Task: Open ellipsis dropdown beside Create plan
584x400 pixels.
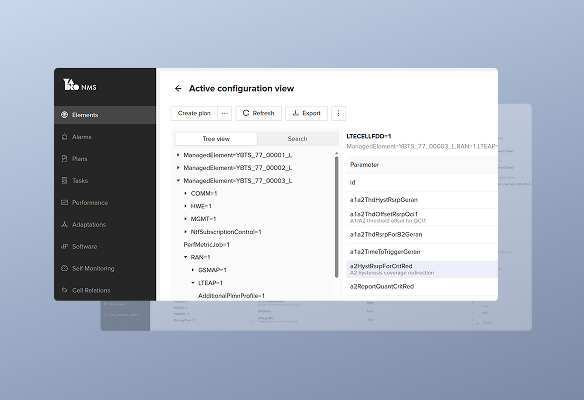Action: click(225, 113)
